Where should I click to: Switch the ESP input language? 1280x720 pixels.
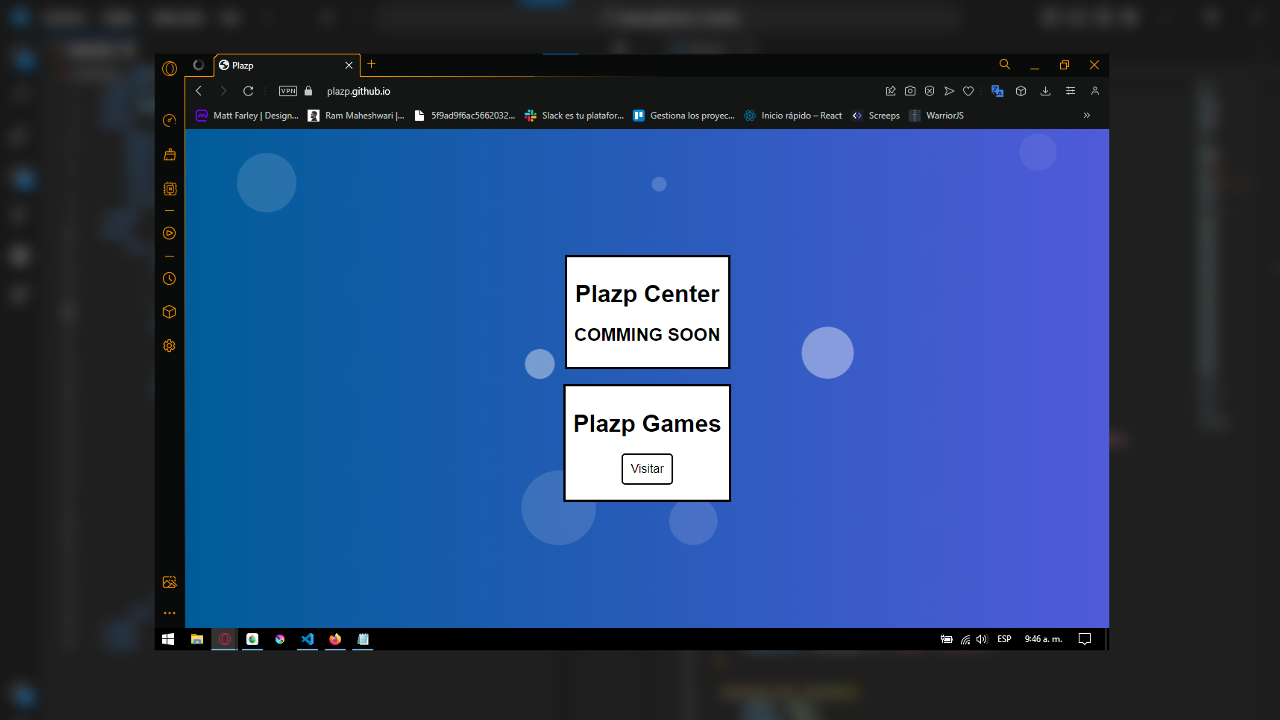pyautogui.click(x=1004, y=639)
